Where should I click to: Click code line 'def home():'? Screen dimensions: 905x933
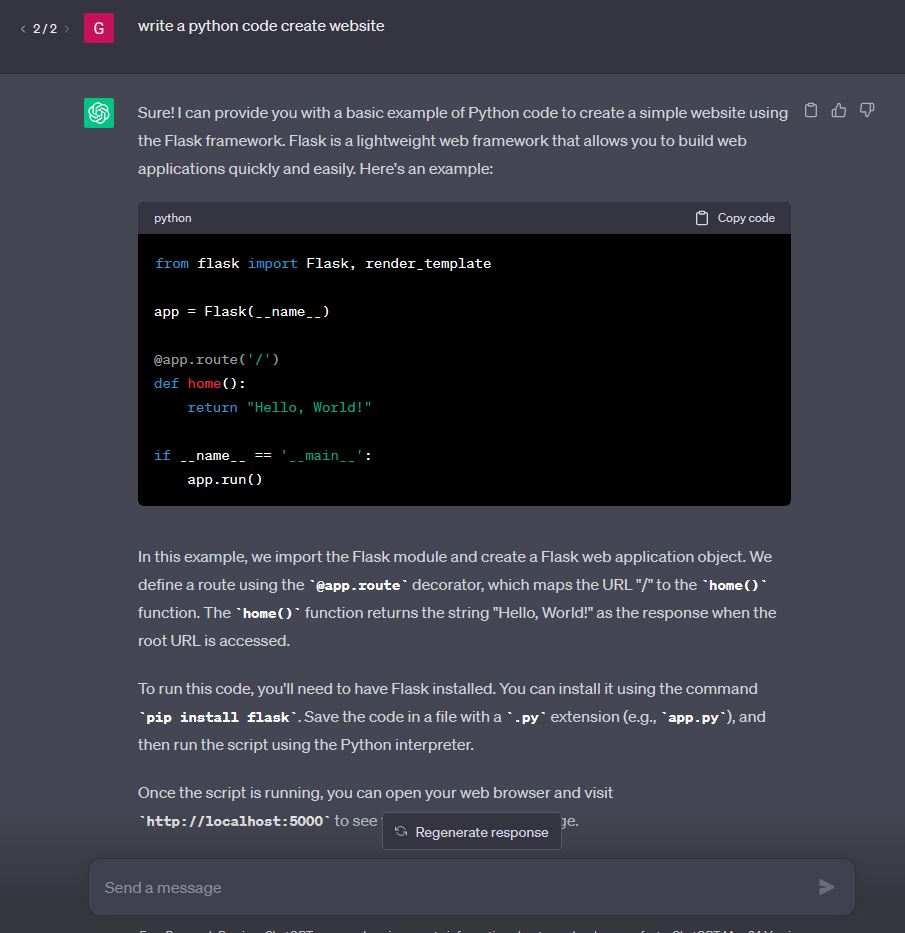[x=199, y=384]
